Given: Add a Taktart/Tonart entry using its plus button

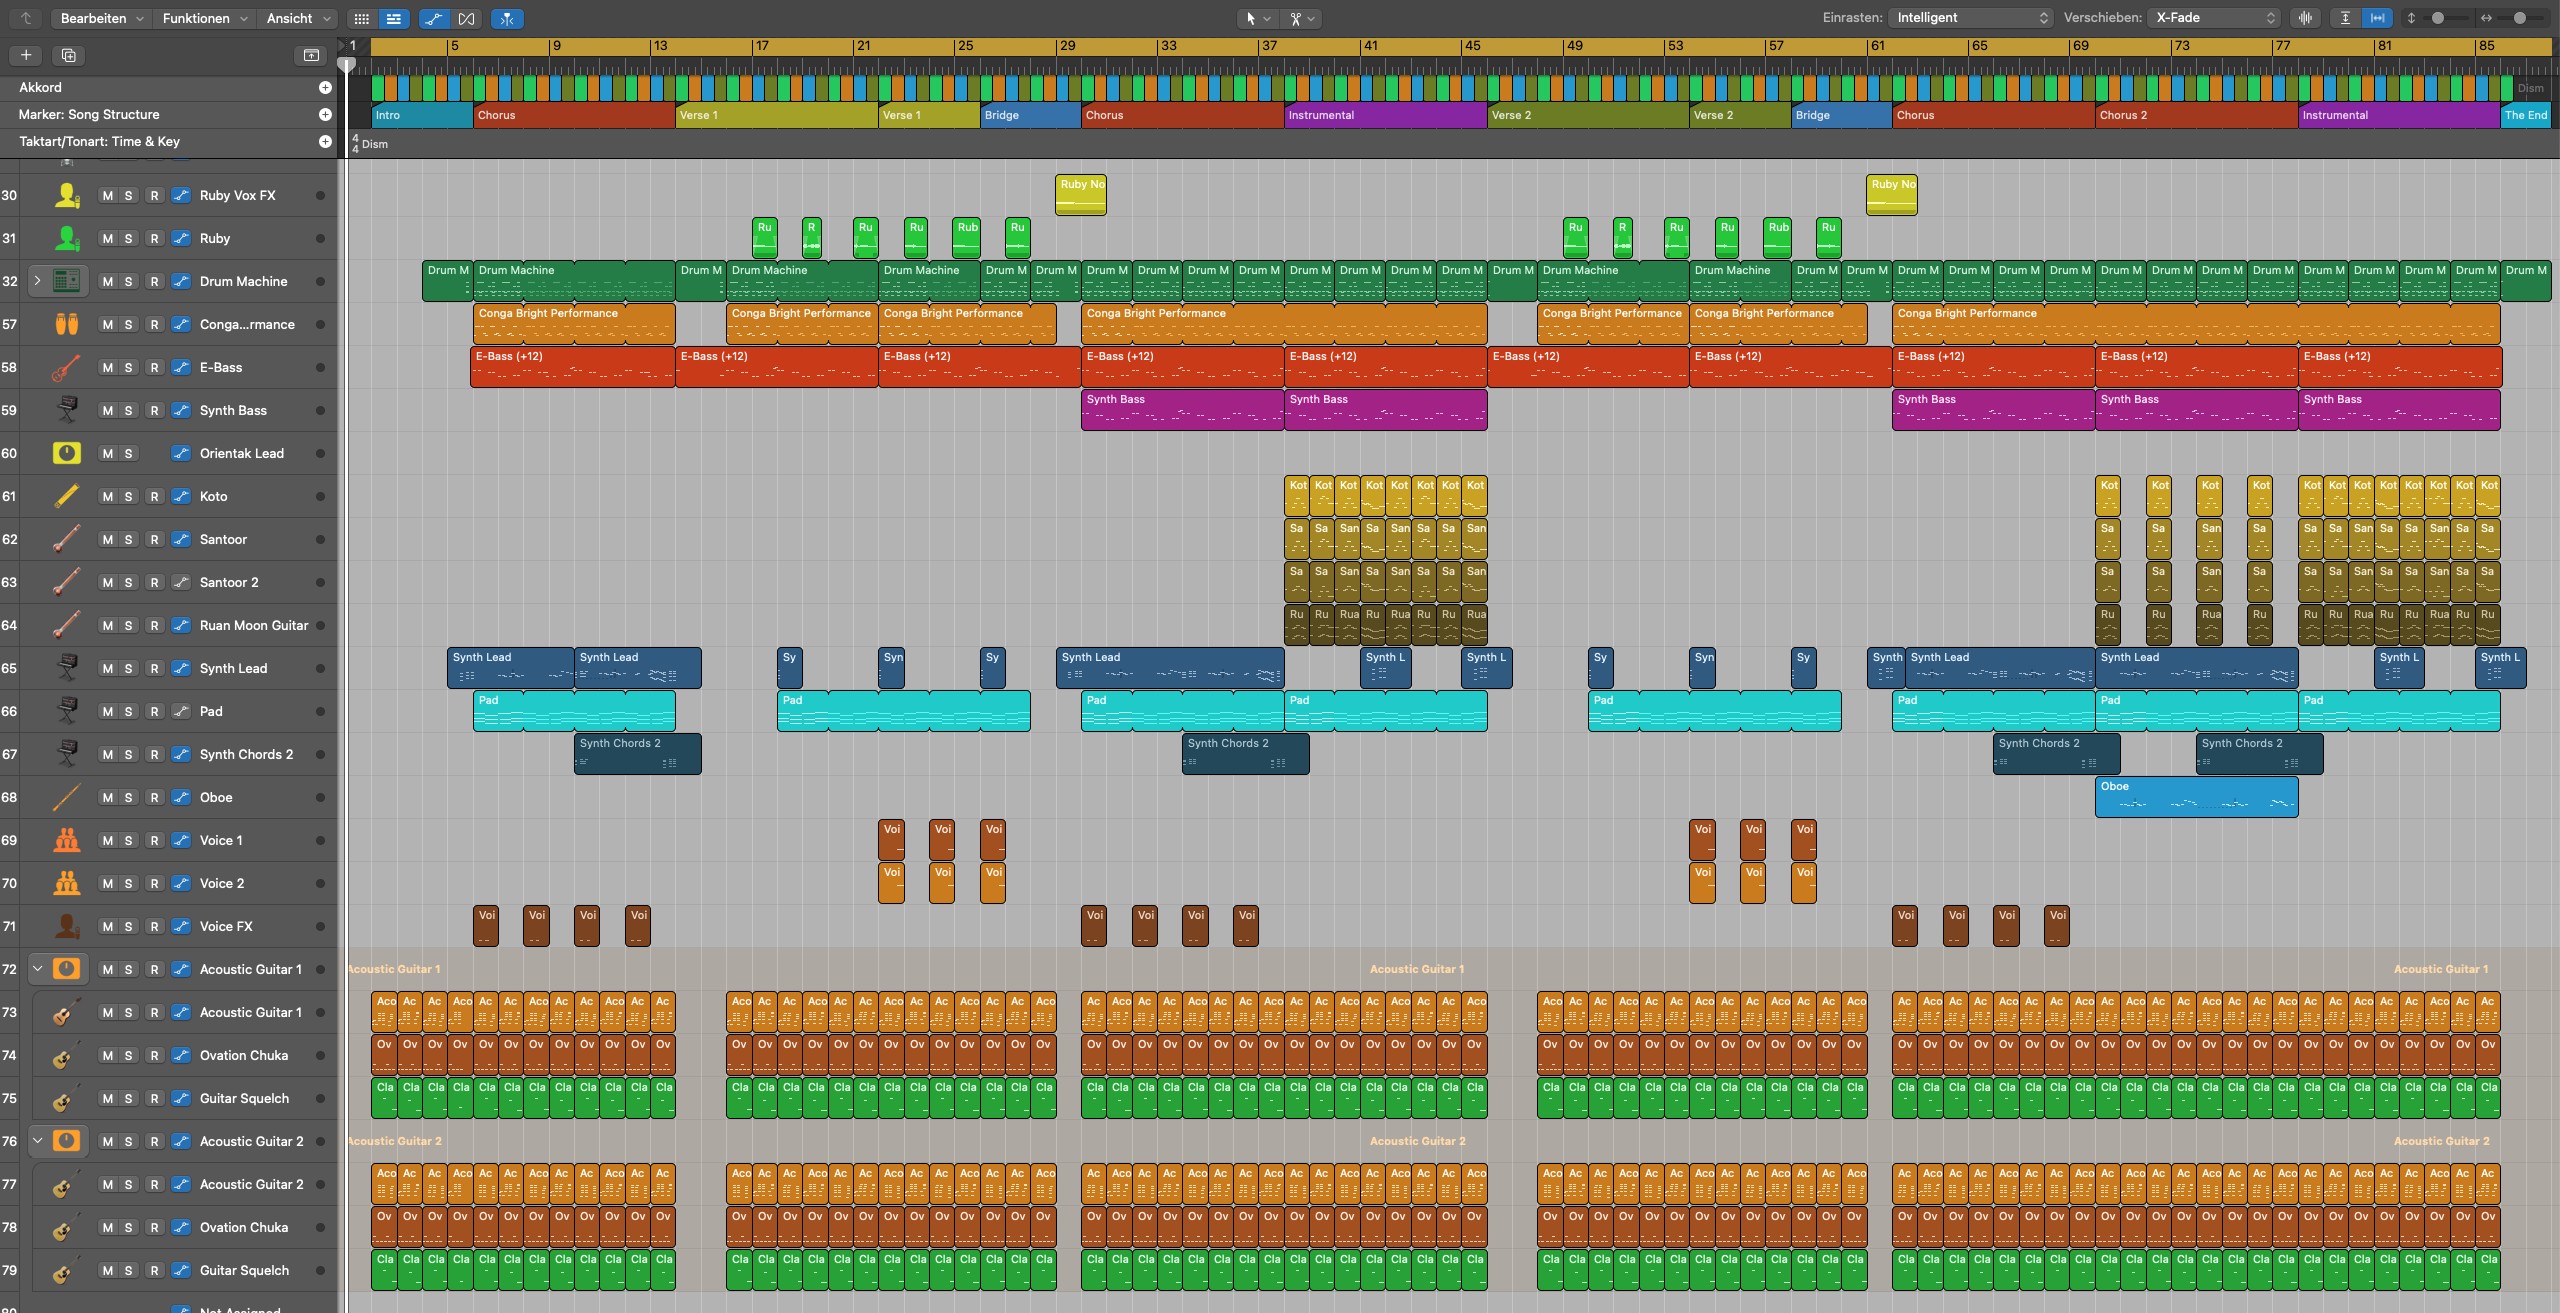Looking at the screenshot, I should (x=325, y=142).
